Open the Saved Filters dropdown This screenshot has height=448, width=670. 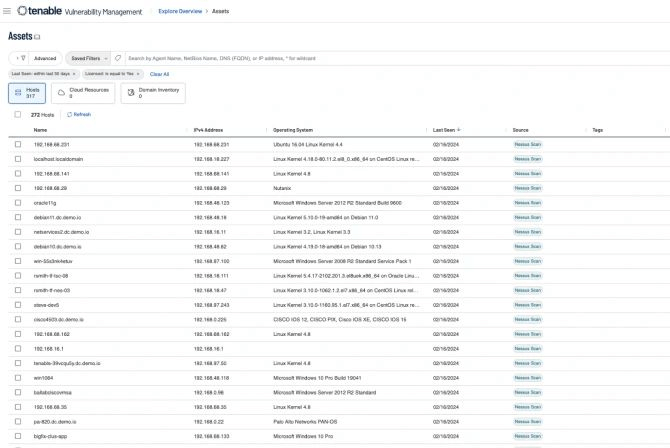(88, 58)
